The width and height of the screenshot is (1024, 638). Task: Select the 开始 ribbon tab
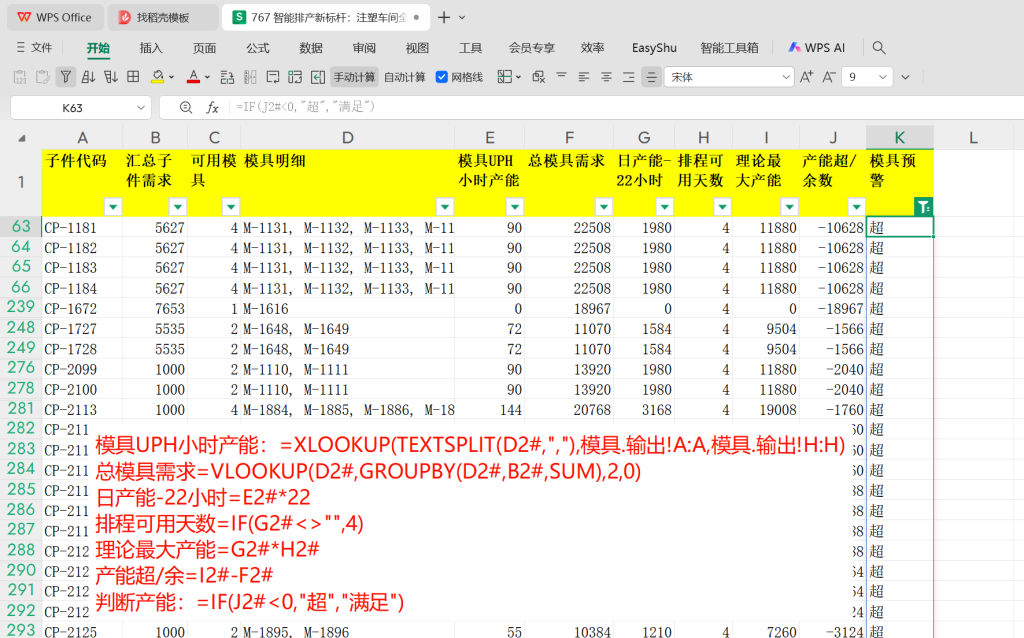pos(99,48)
